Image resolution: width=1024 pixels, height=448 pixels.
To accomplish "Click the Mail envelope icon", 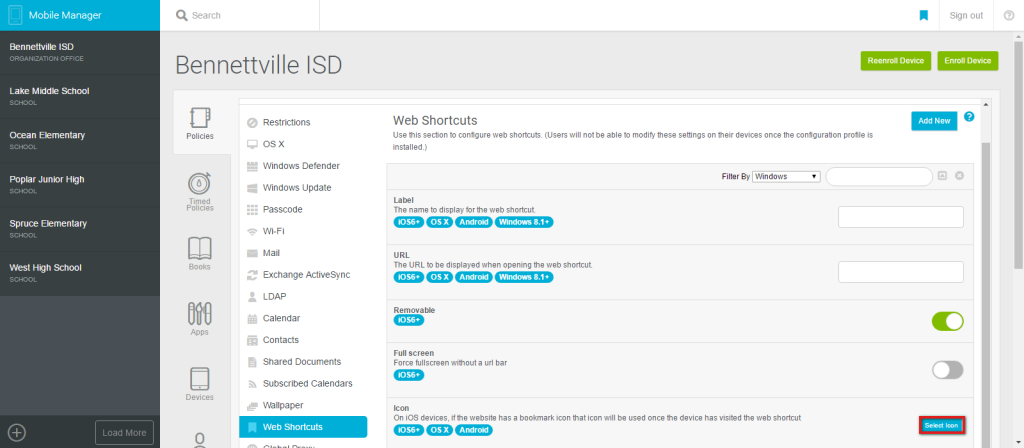I will click(x=252, y=253).
